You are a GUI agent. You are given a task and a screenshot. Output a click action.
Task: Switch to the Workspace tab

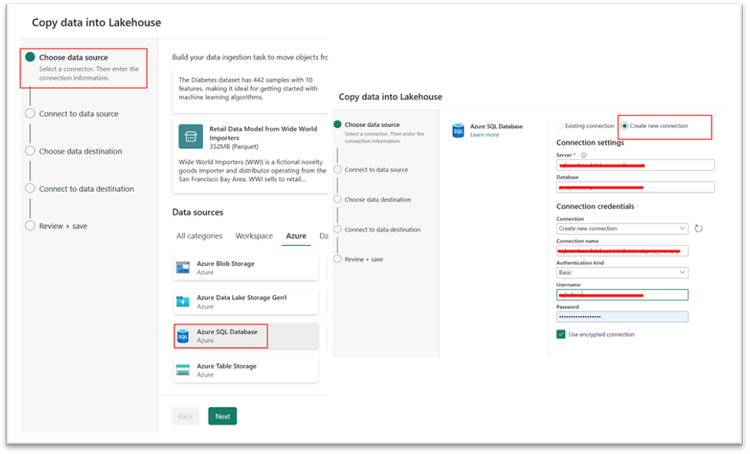pos(254,236)
